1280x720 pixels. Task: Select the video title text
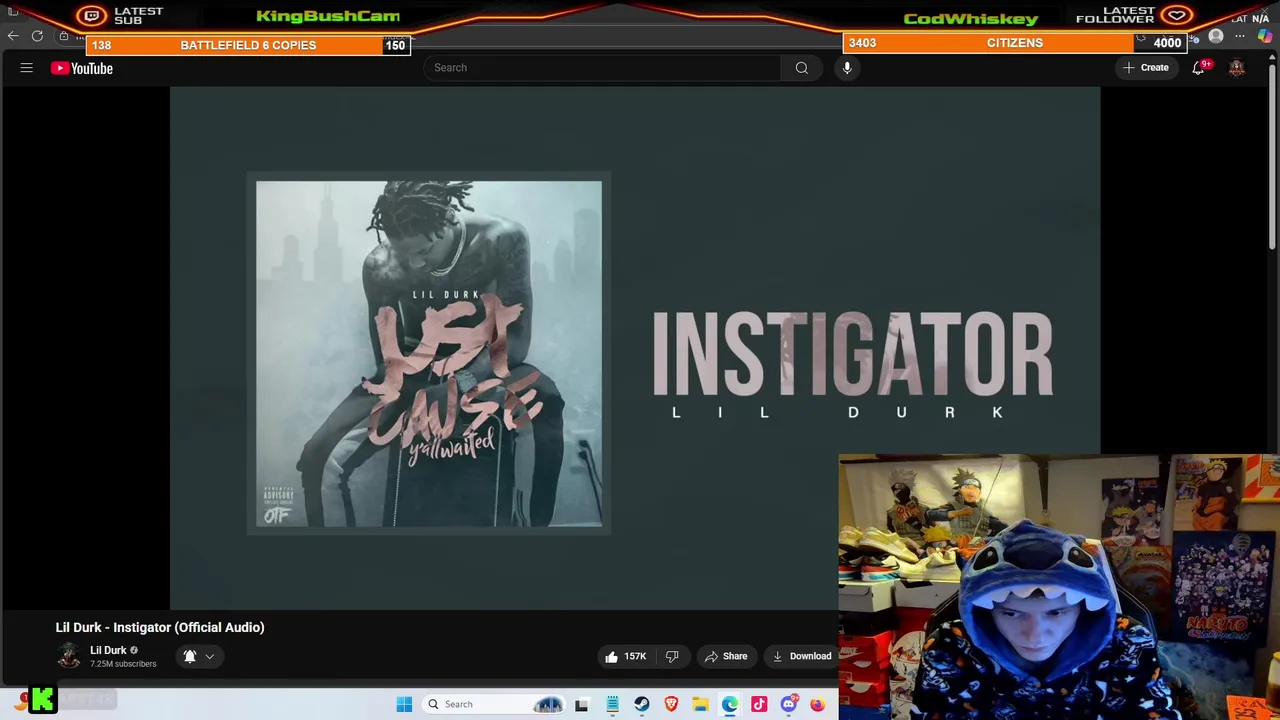click(x=160, y=627)
